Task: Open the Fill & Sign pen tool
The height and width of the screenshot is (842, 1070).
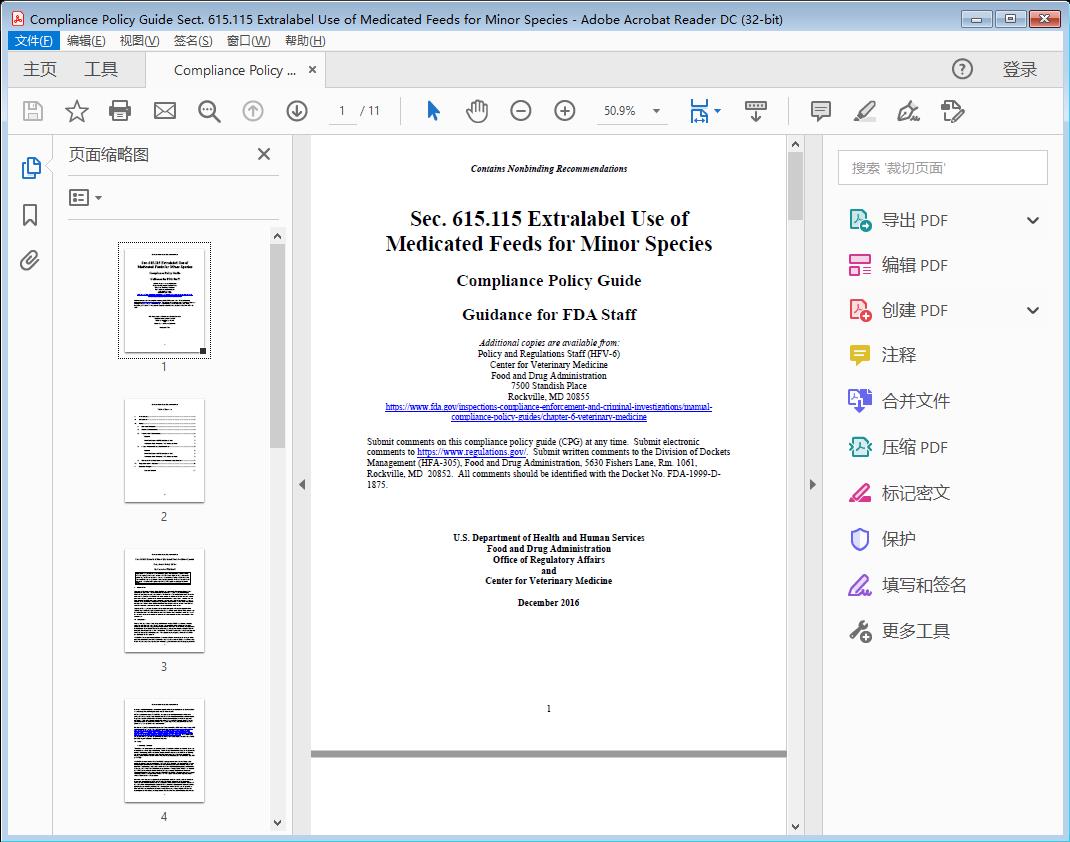Action: pos(908,111)
